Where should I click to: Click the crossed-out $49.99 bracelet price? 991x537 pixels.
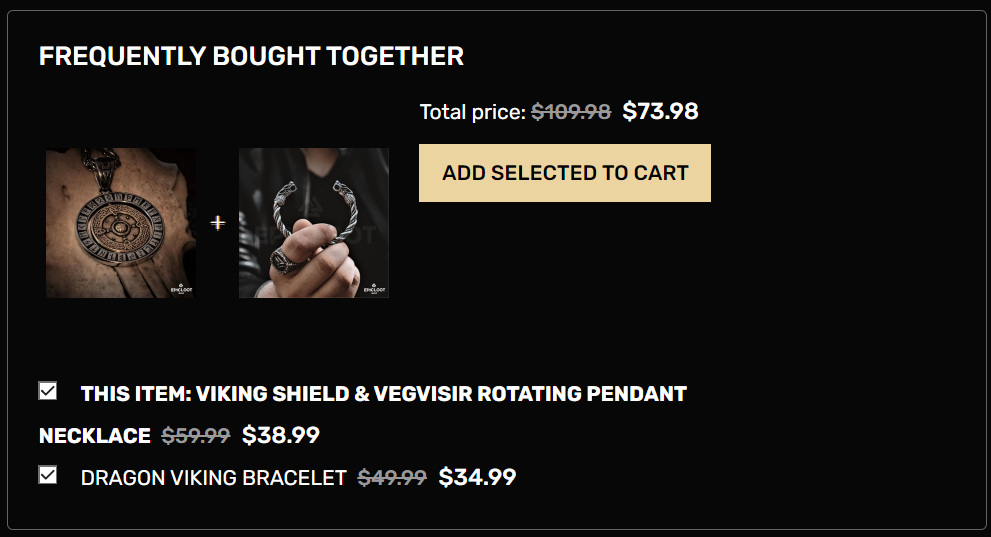pos(392,478)
